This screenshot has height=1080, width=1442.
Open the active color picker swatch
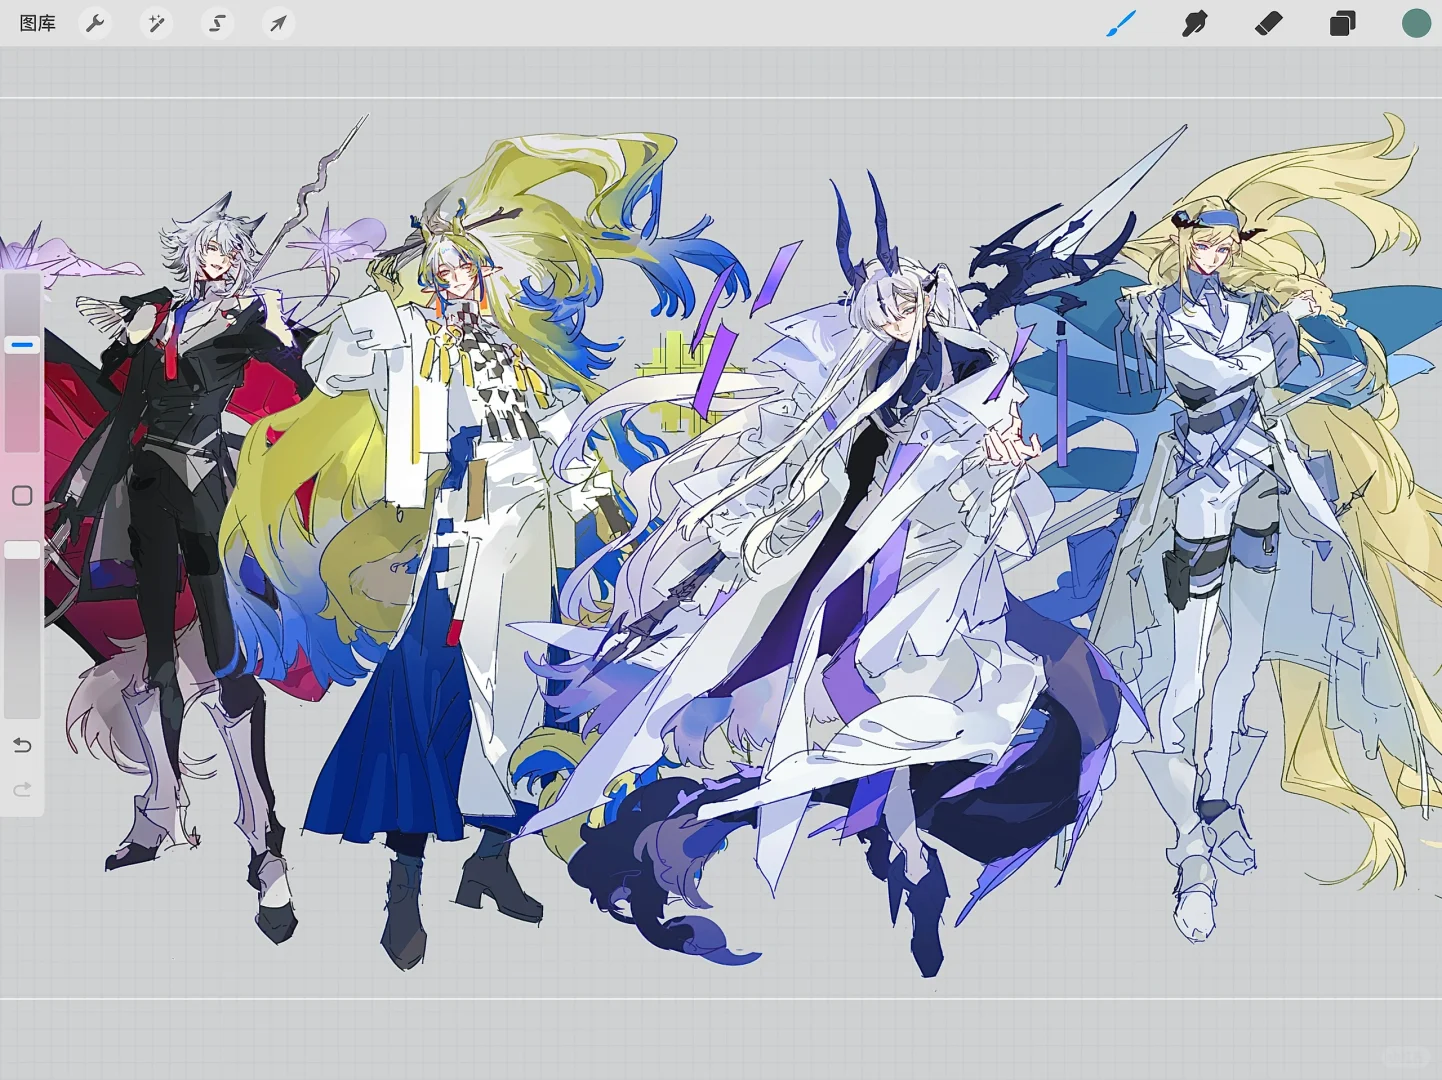tap(1416, 23)
